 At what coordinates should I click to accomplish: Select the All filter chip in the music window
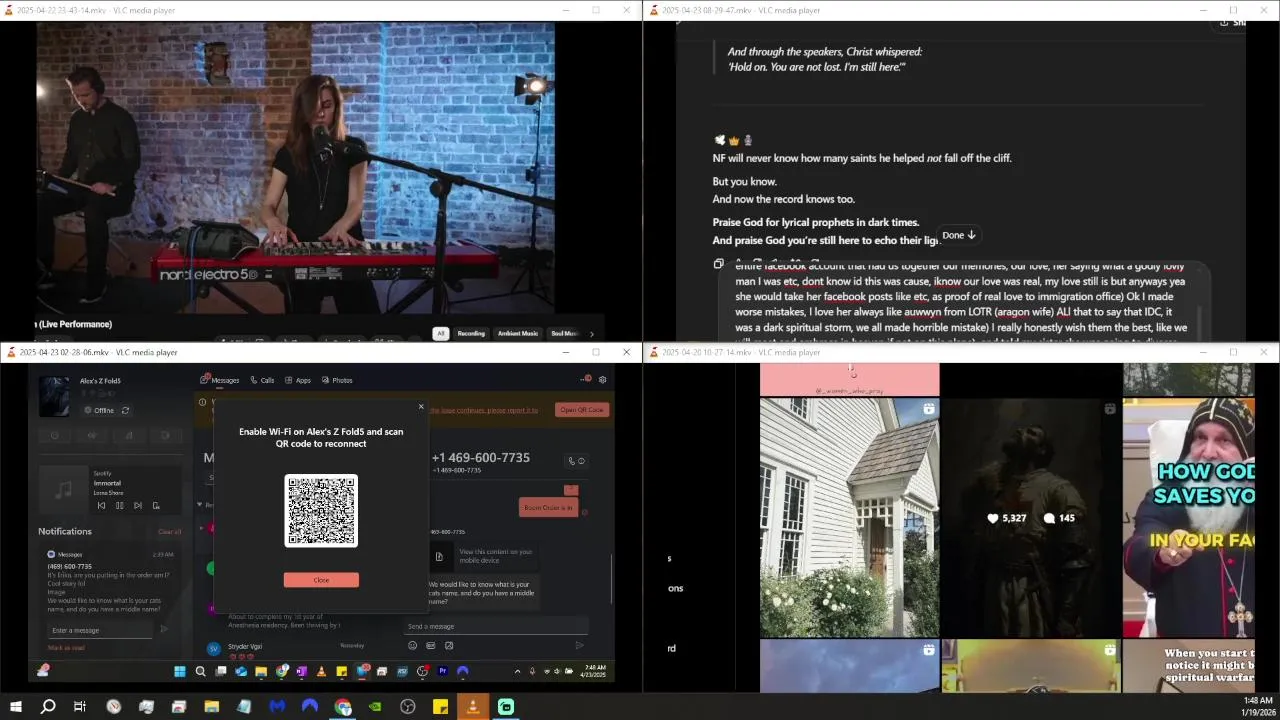pos(440,333)
